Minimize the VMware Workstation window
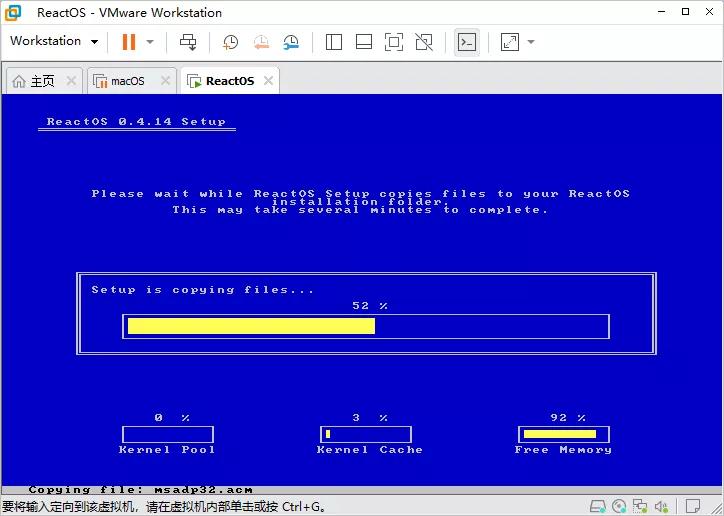724x516 pixels. (x=662, y=12)
